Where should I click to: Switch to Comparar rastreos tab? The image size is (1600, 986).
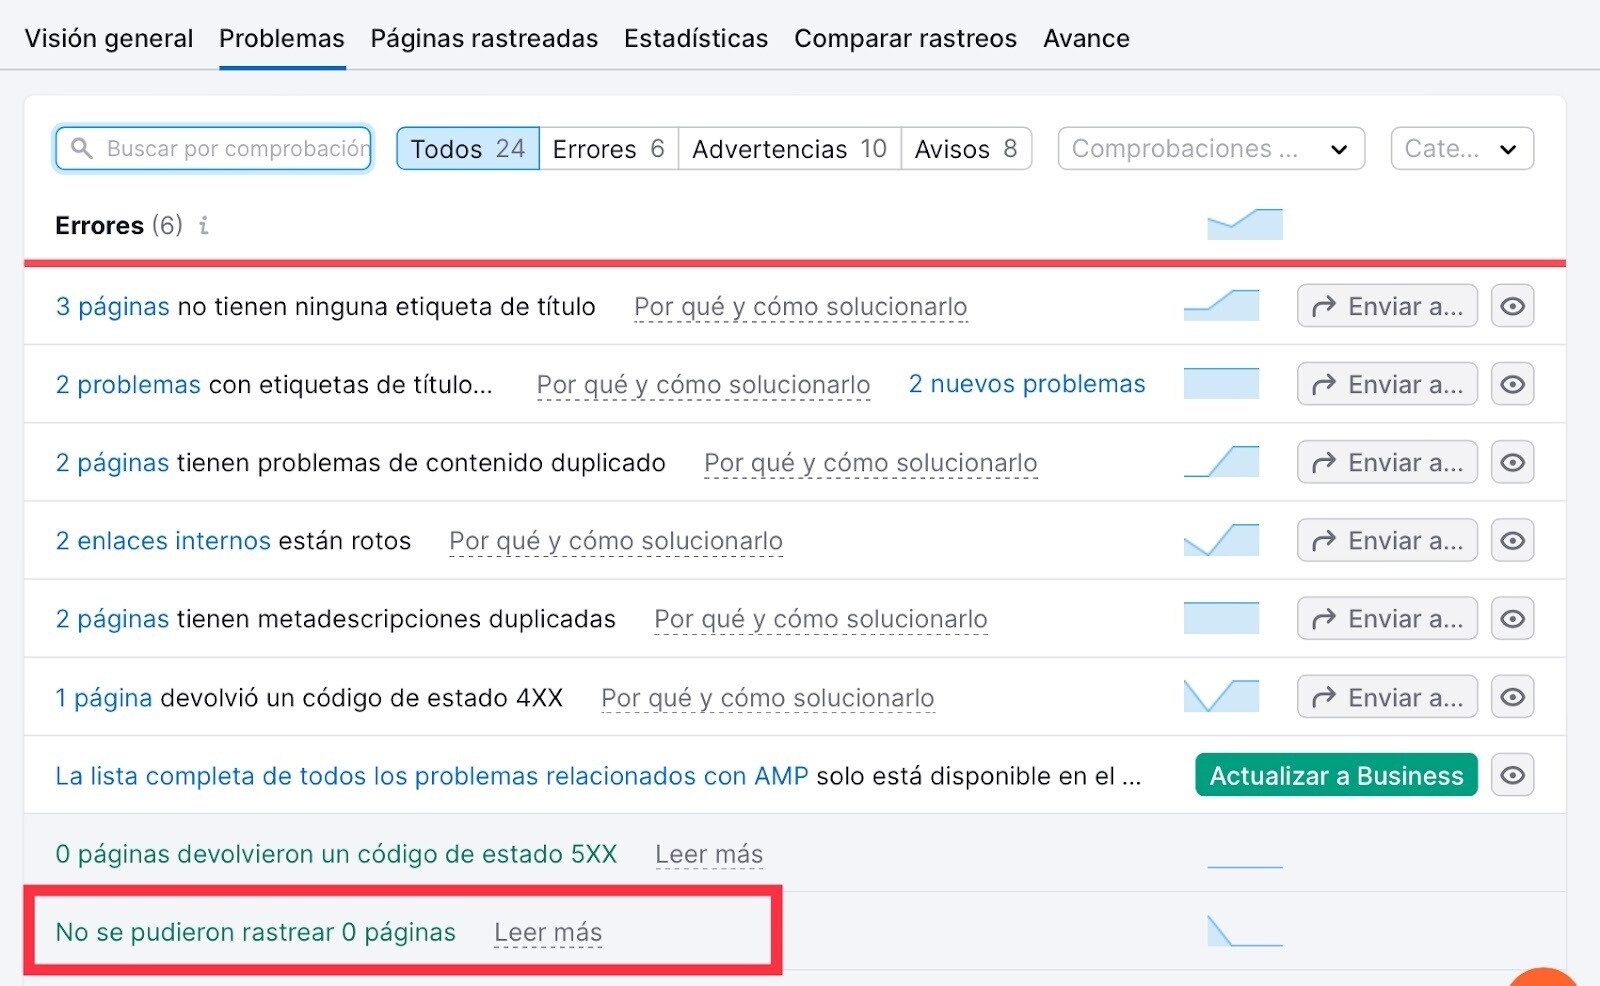tap(905, 38)
